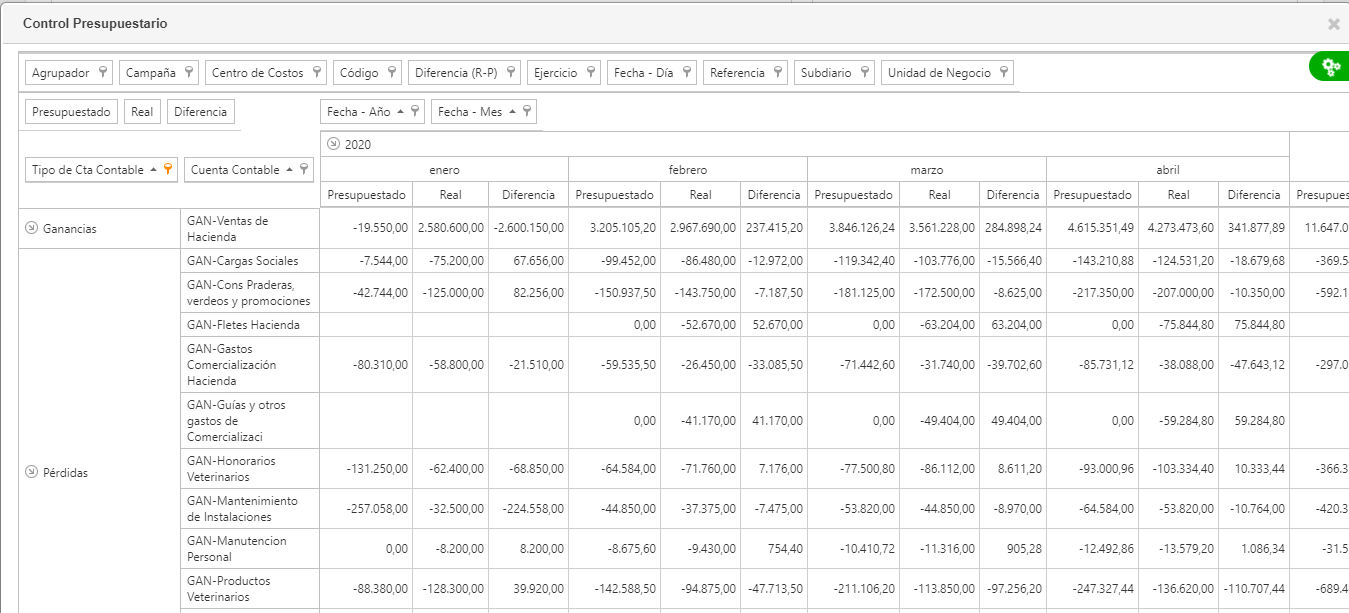This screenshot has height=613, width=1349.
Task: Toggle sort on Fecha - Año field
Action: coord(401,111)
